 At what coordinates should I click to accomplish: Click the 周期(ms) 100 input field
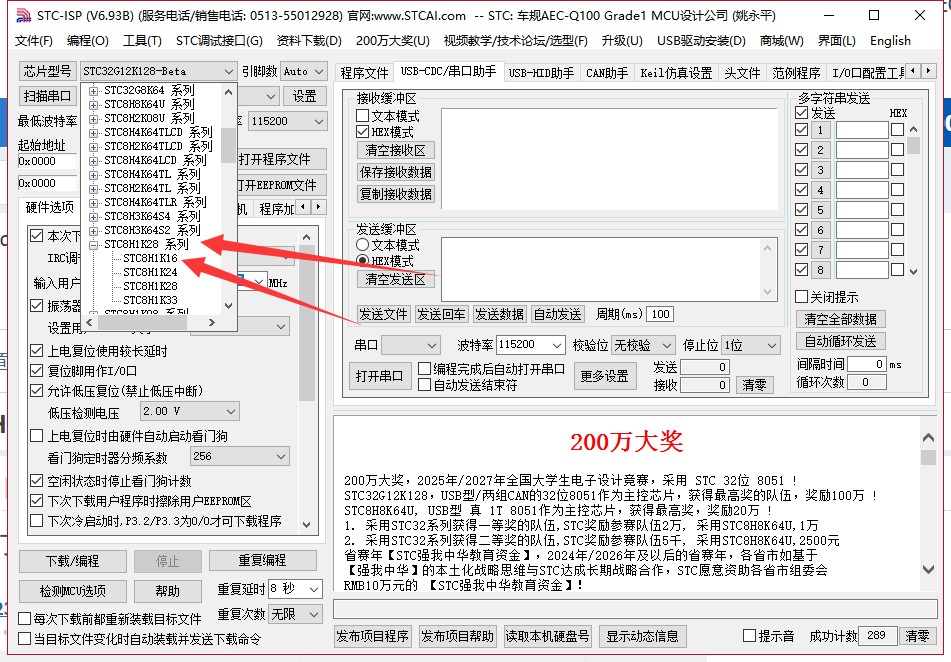pyautogui.click(x=660, y=314)
